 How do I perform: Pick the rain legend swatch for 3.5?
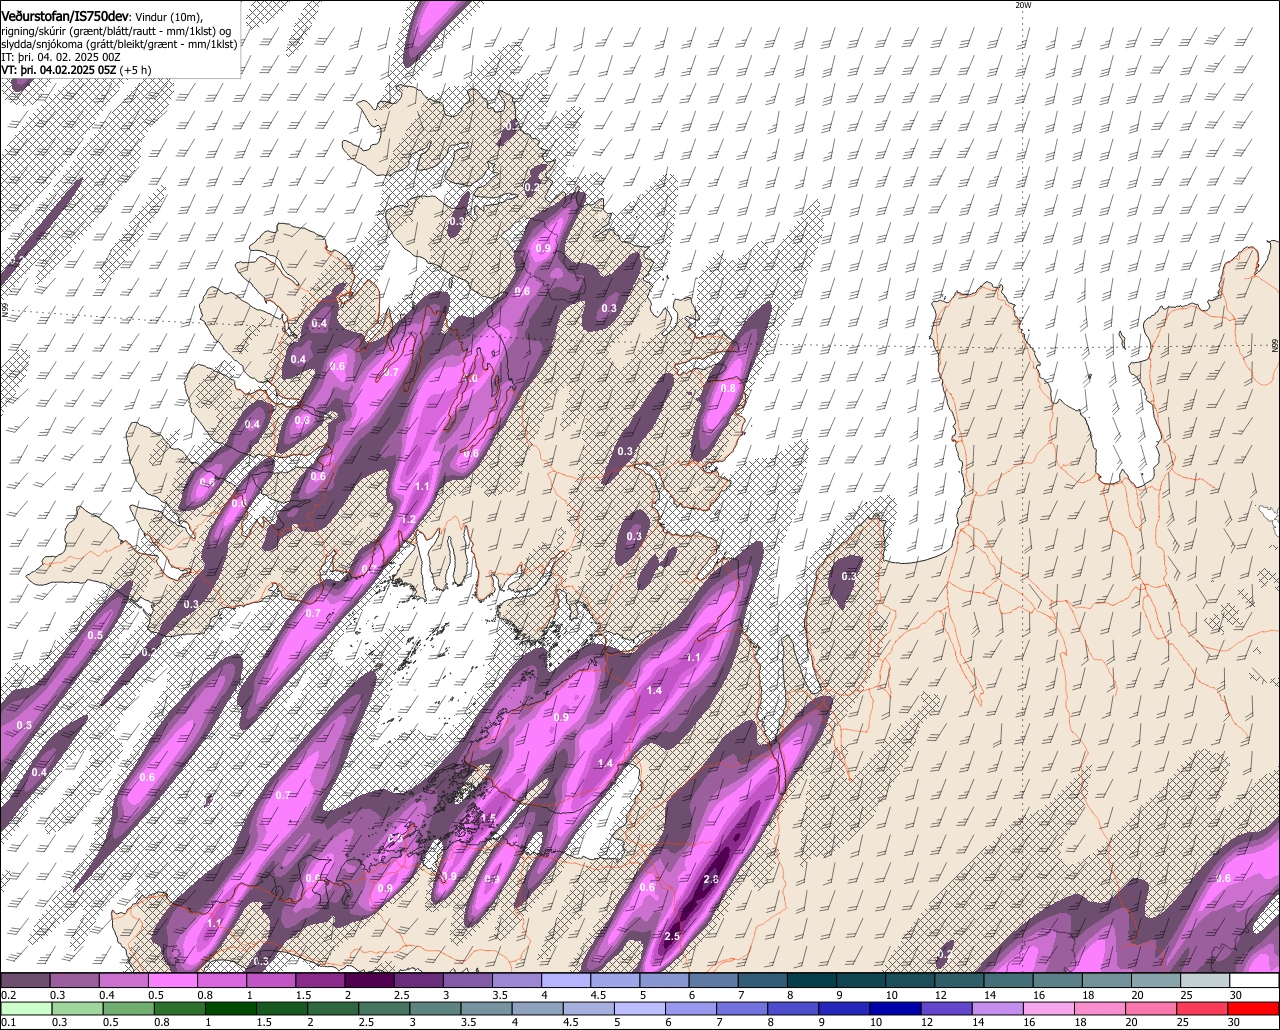488,1008
